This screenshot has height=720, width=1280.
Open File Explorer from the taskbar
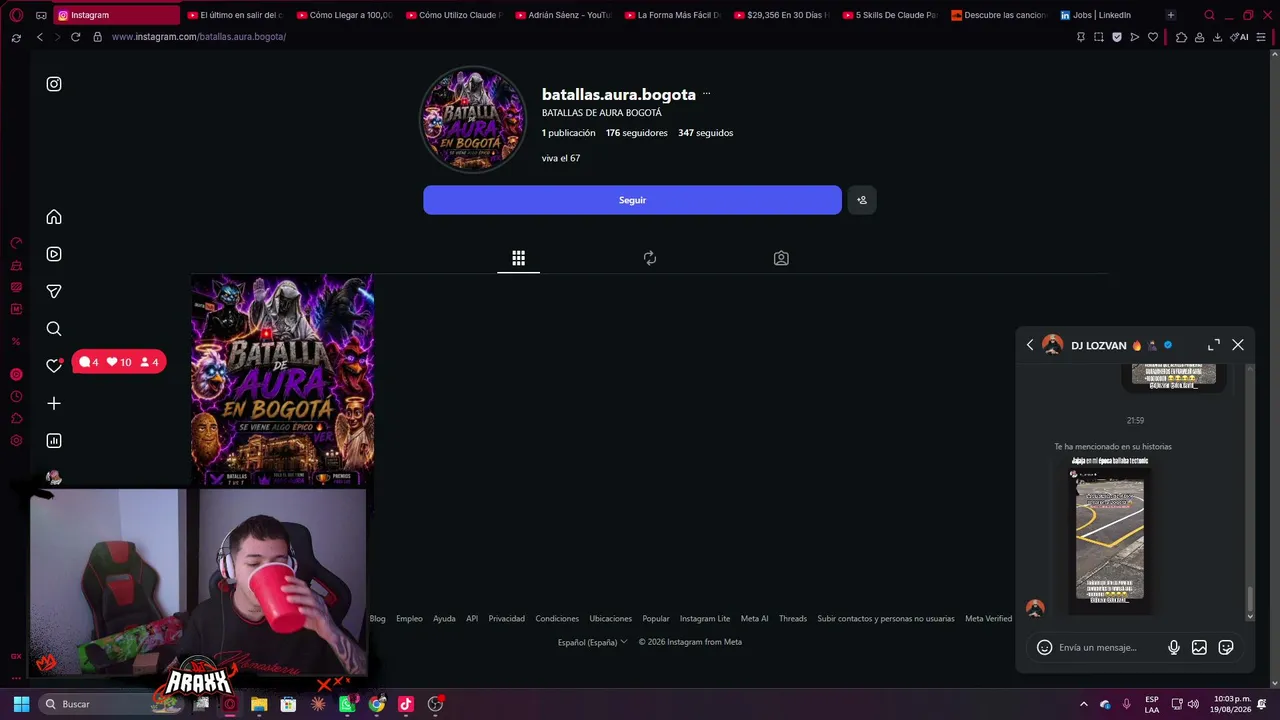259,704
